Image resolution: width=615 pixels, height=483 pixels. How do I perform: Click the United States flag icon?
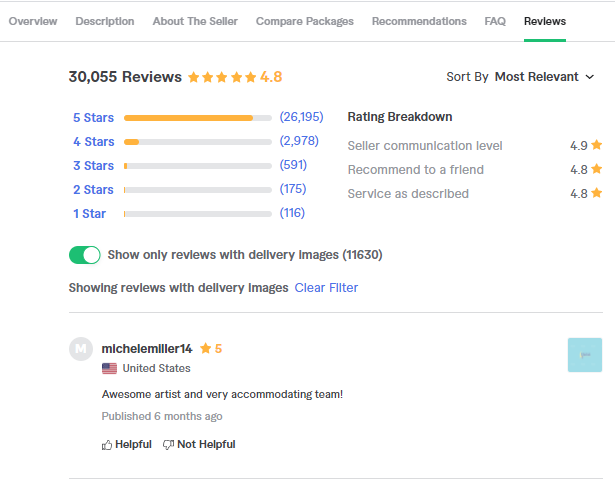(109, 368)
